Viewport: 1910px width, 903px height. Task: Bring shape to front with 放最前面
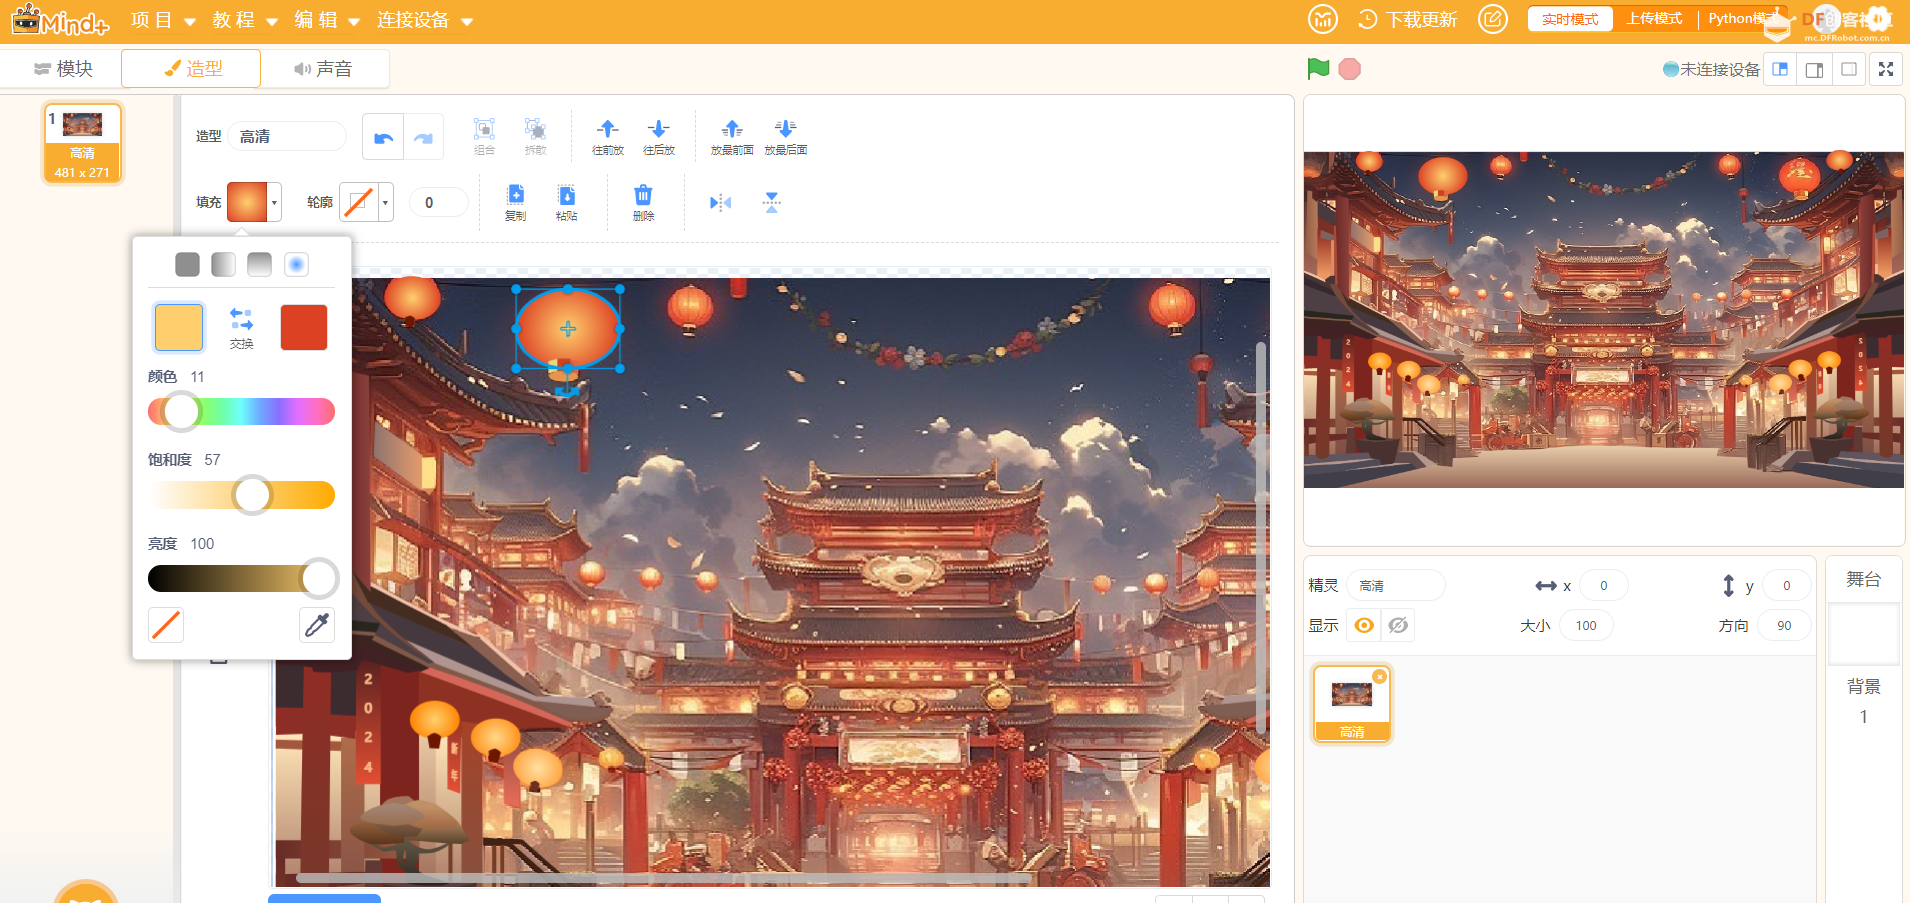[732, 136]
